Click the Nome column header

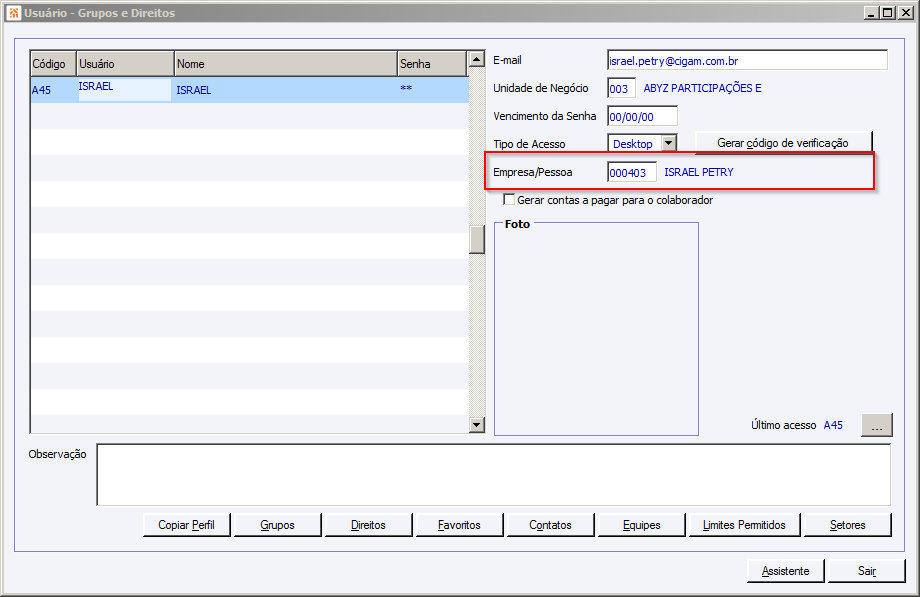(x=286, y=63)
